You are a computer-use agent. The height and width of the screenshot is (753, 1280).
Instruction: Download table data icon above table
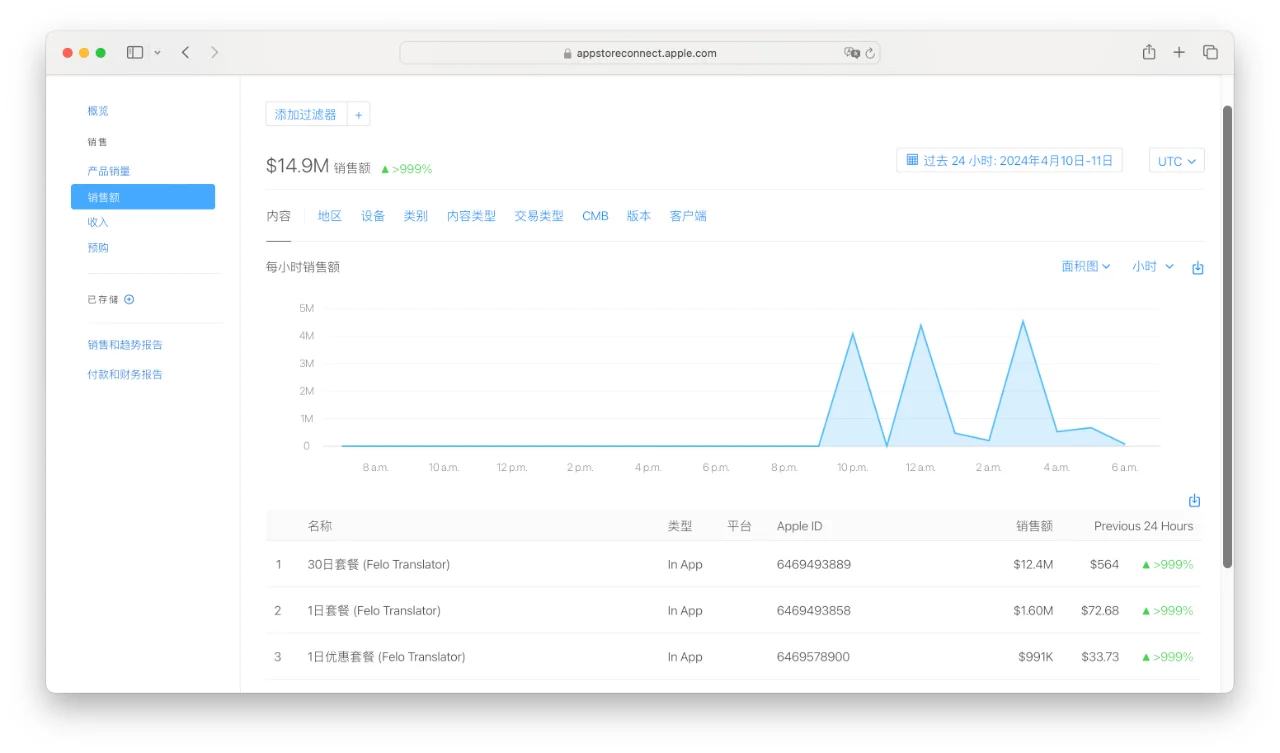pos(1194,500)
